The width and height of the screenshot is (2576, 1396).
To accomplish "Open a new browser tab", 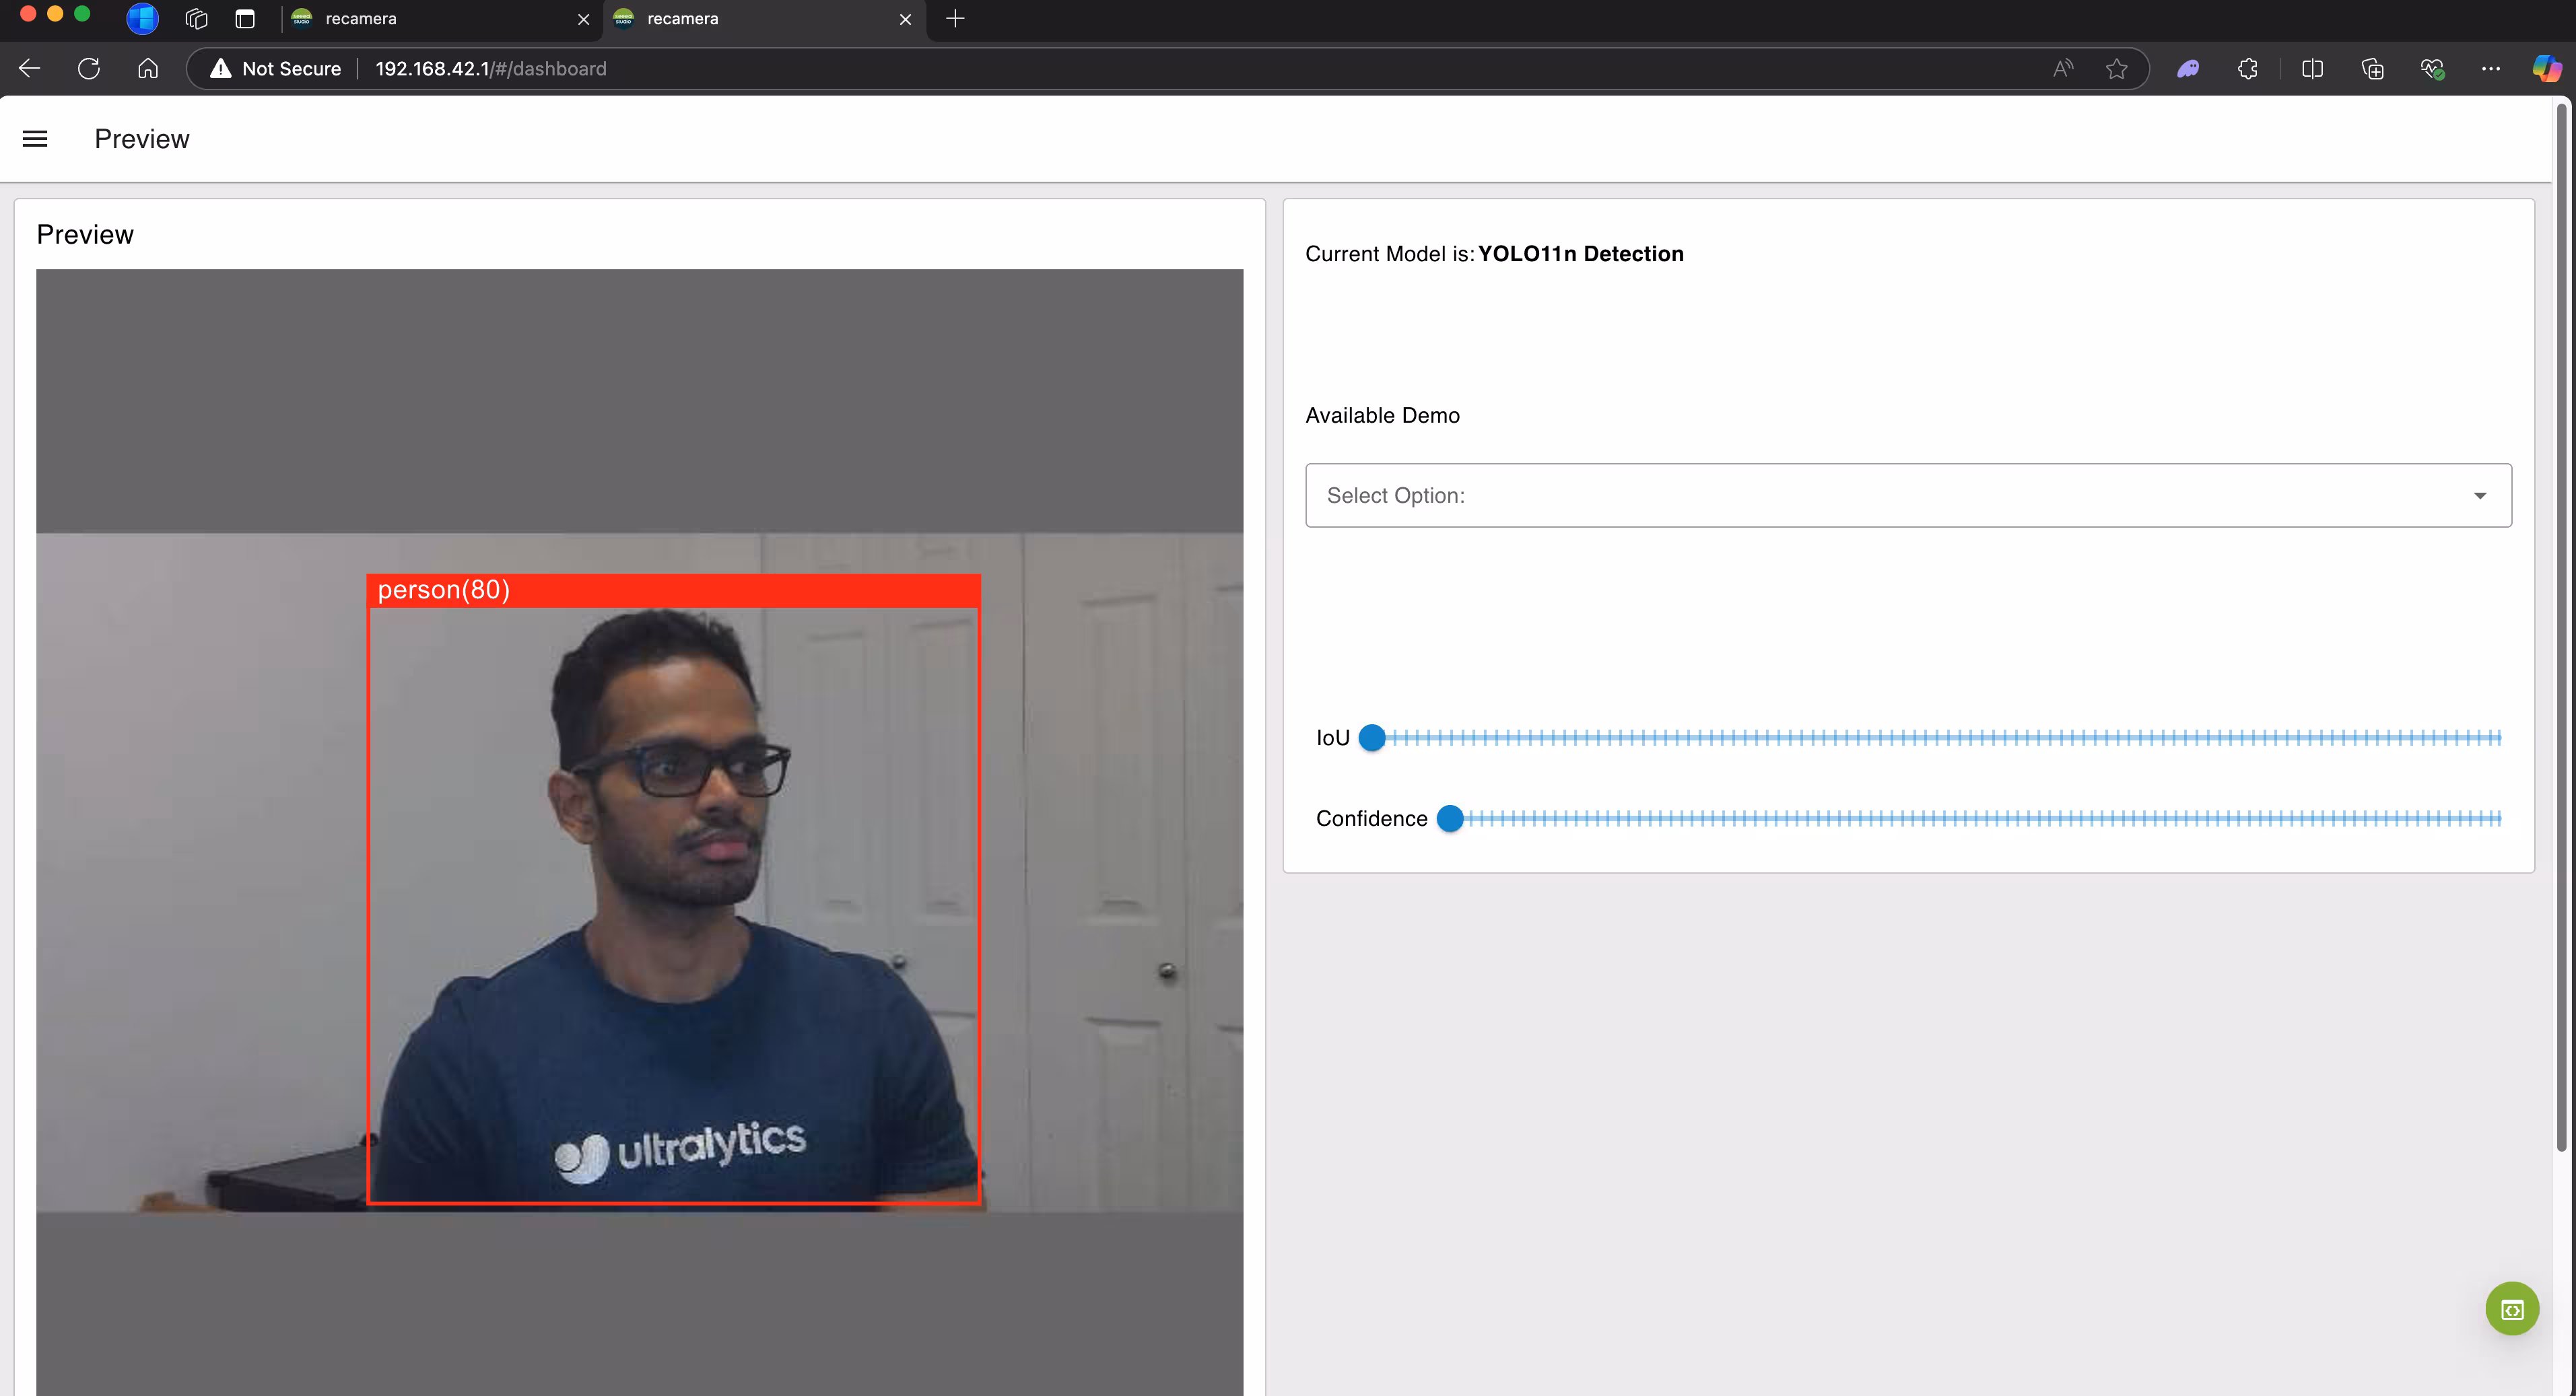I will pos(955,18).
